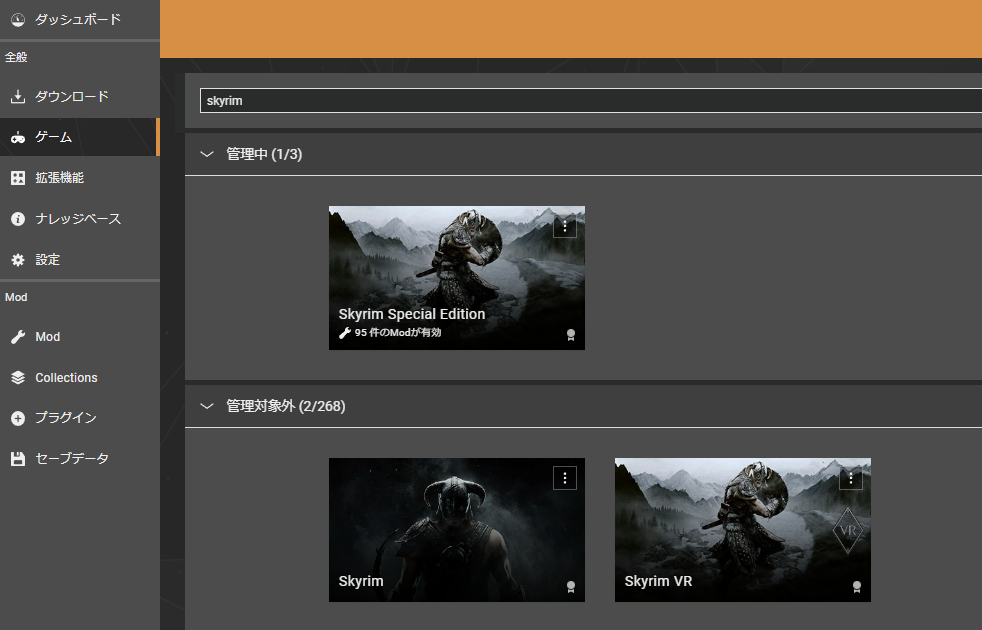This screenshot has height=630, width=982.
Task: Click the wrench icon next to 95 件のModが有効
Action: (x=344, y=333)
